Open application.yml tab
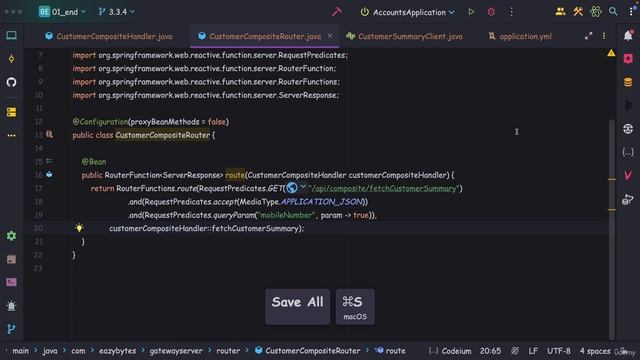This screenshot has height=360, width=640. click(520, 36)
